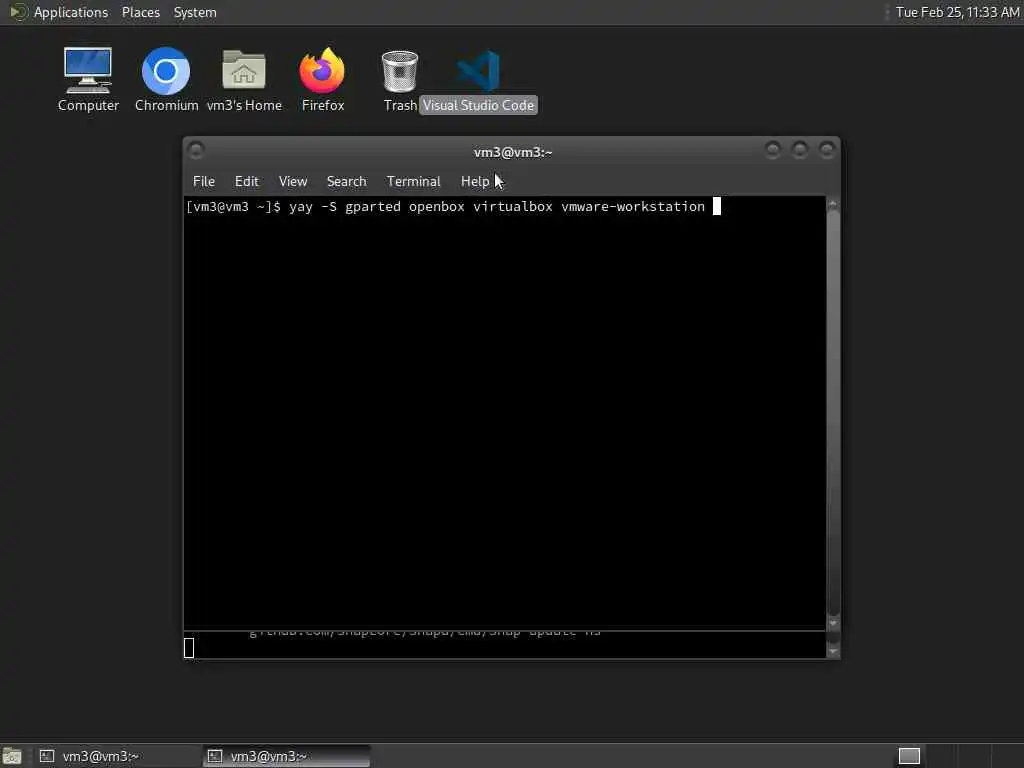
Task: Open the Applications menu in top panel
Action: 71,12
